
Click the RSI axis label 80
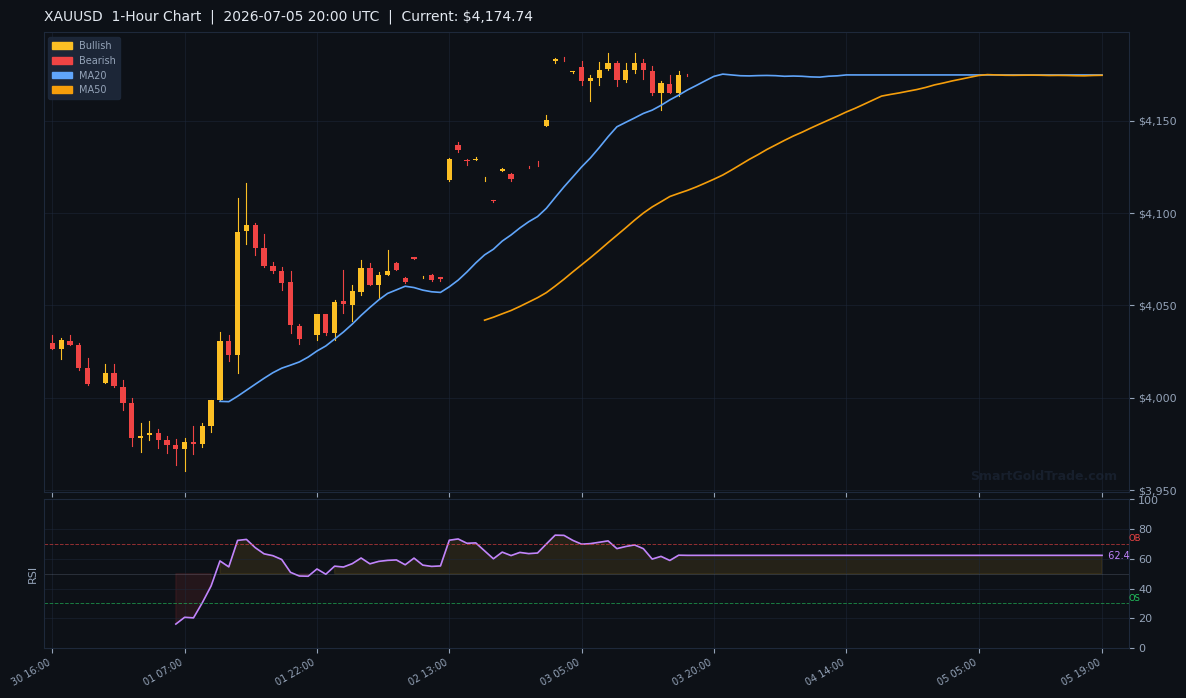click(1144, 530)
